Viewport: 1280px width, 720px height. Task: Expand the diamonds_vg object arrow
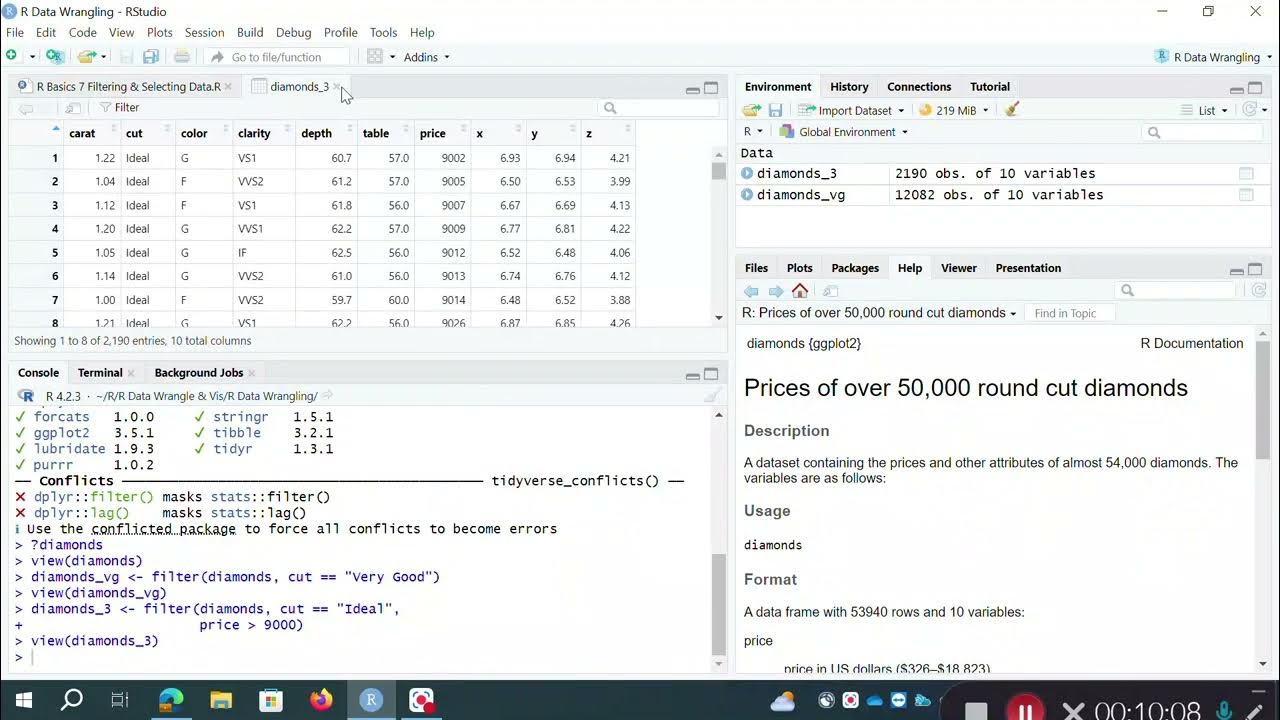click(x=747, y=195)
